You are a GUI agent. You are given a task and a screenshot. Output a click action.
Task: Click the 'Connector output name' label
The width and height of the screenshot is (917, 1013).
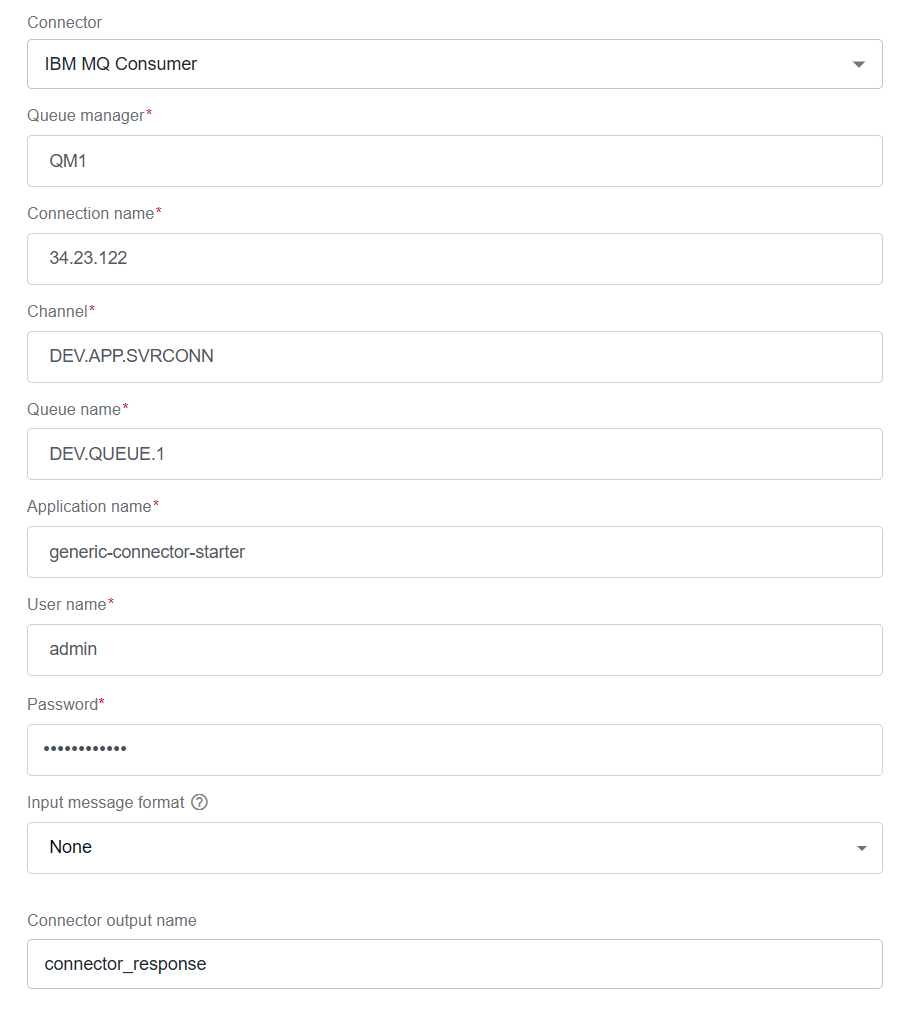click(112, 921)
